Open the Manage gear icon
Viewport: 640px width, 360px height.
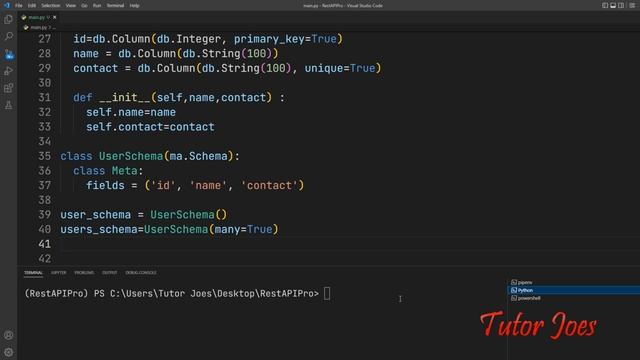8,352
